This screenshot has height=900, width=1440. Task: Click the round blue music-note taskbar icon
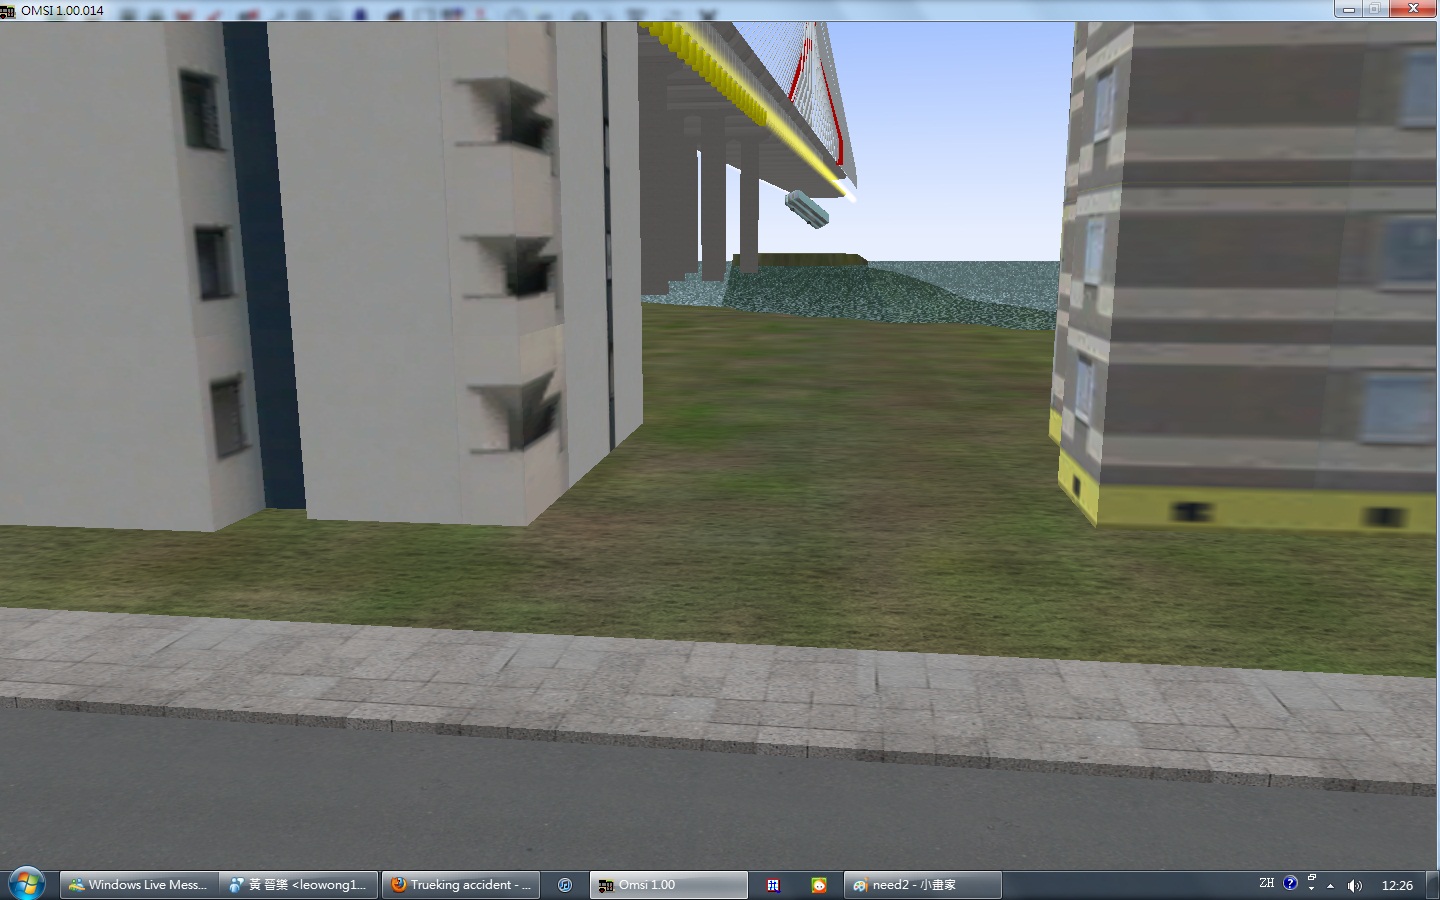tap(565, 885)
